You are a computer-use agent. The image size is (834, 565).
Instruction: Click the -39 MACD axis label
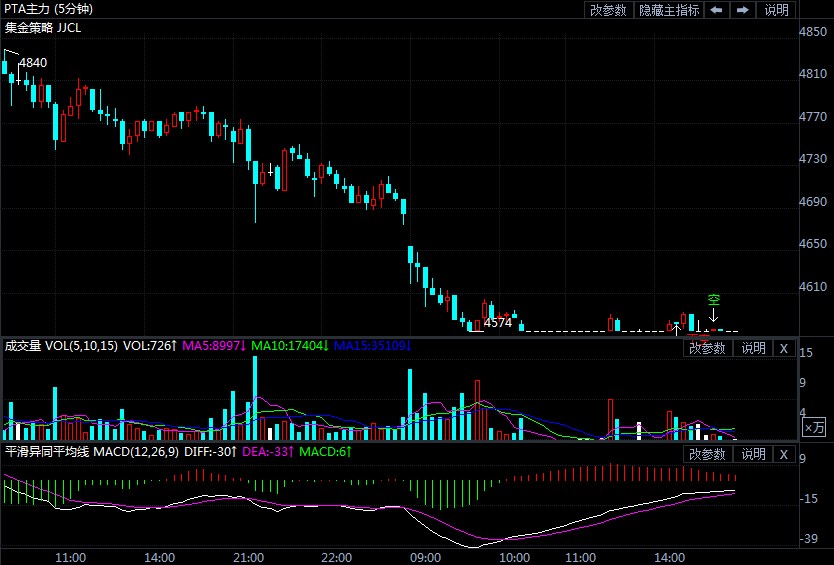[x=808, y=538]
